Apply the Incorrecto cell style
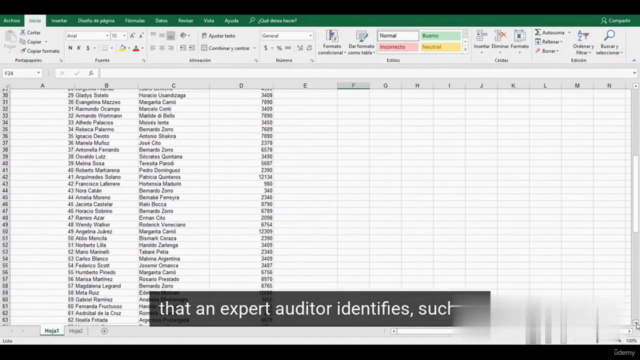The image size is (640, 360). [398, 47]
